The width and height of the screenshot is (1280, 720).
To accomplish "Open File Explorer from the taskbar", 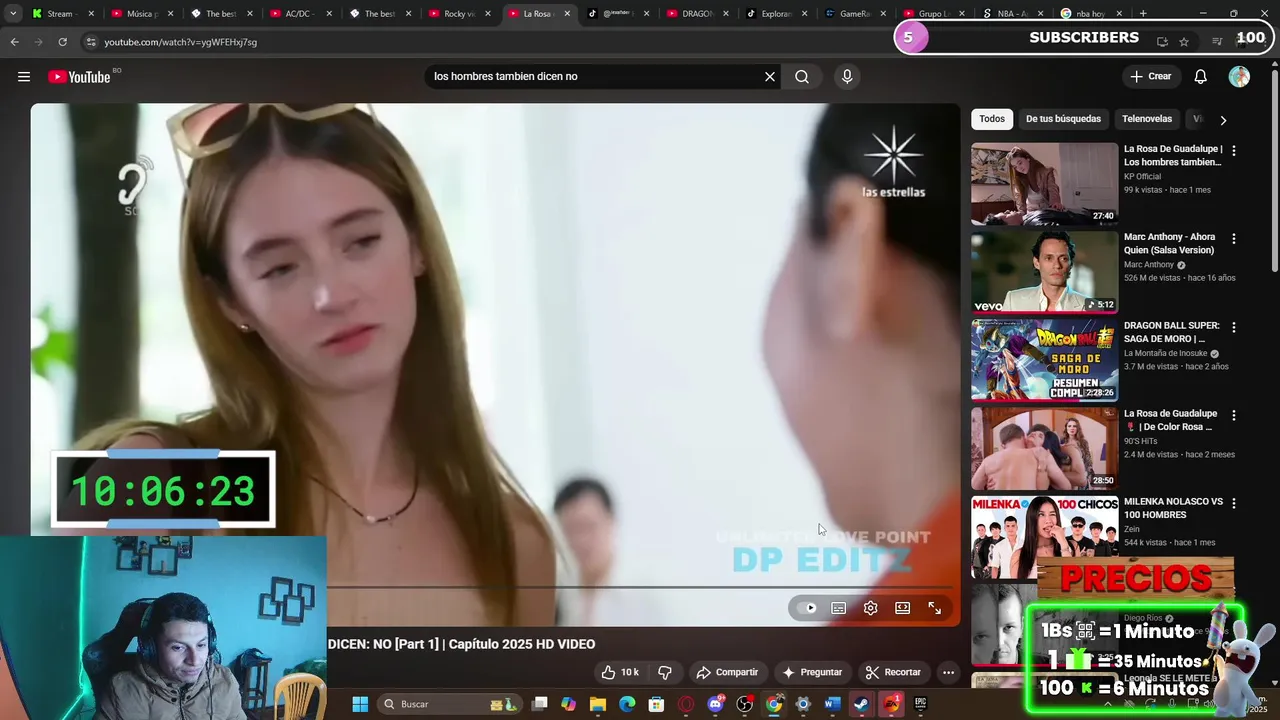I will tap(598, 704).
